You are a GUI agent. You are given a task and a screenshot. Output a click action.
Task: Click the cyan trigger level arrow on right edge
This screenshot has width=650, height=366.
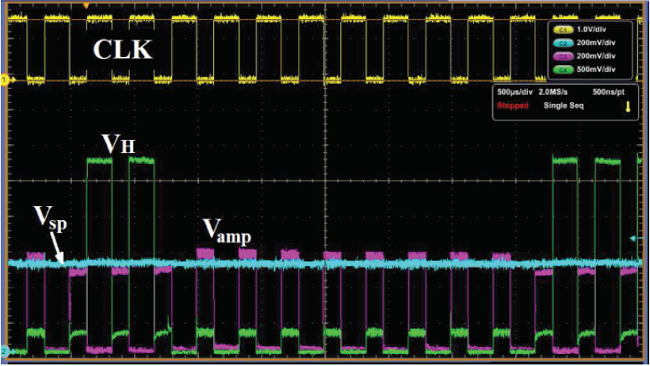click(x=634, y=238)
